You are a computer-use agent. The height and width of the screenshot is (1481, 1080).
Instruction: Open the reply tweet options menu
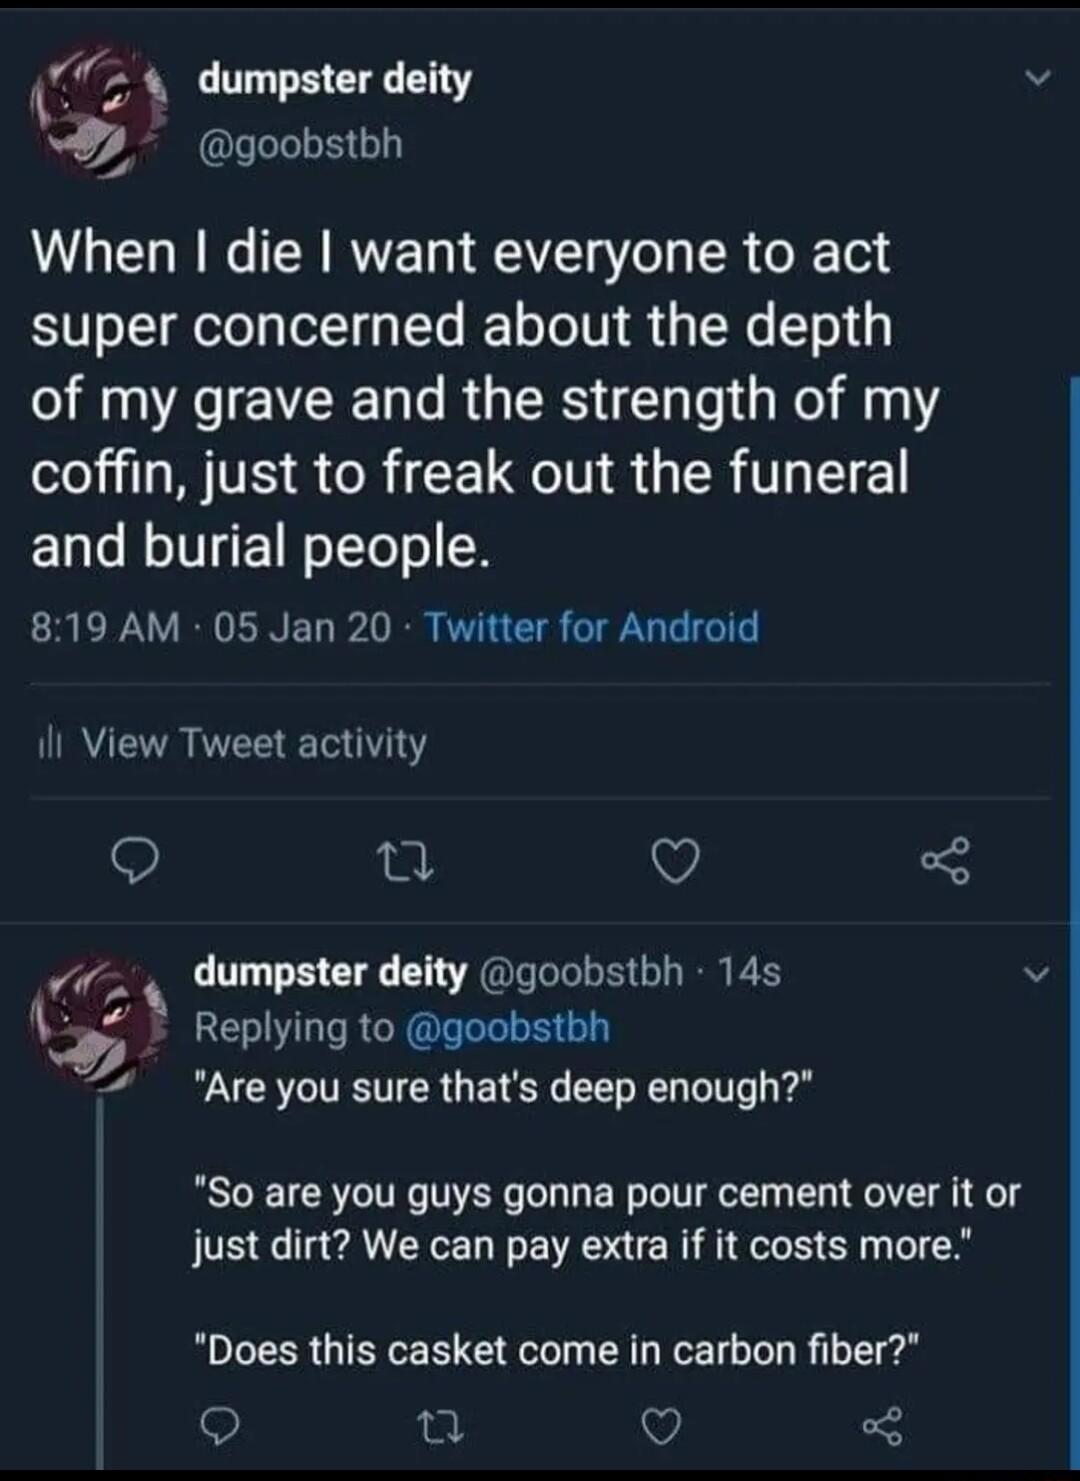1037,971
